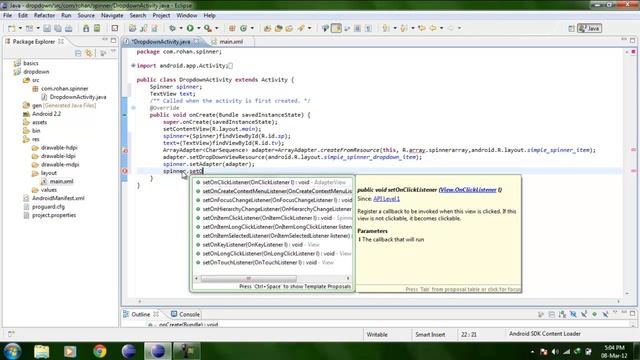Click the New Java Class toolbar icon
This screenshot has height=360, width=640.
tap(243, 28)
